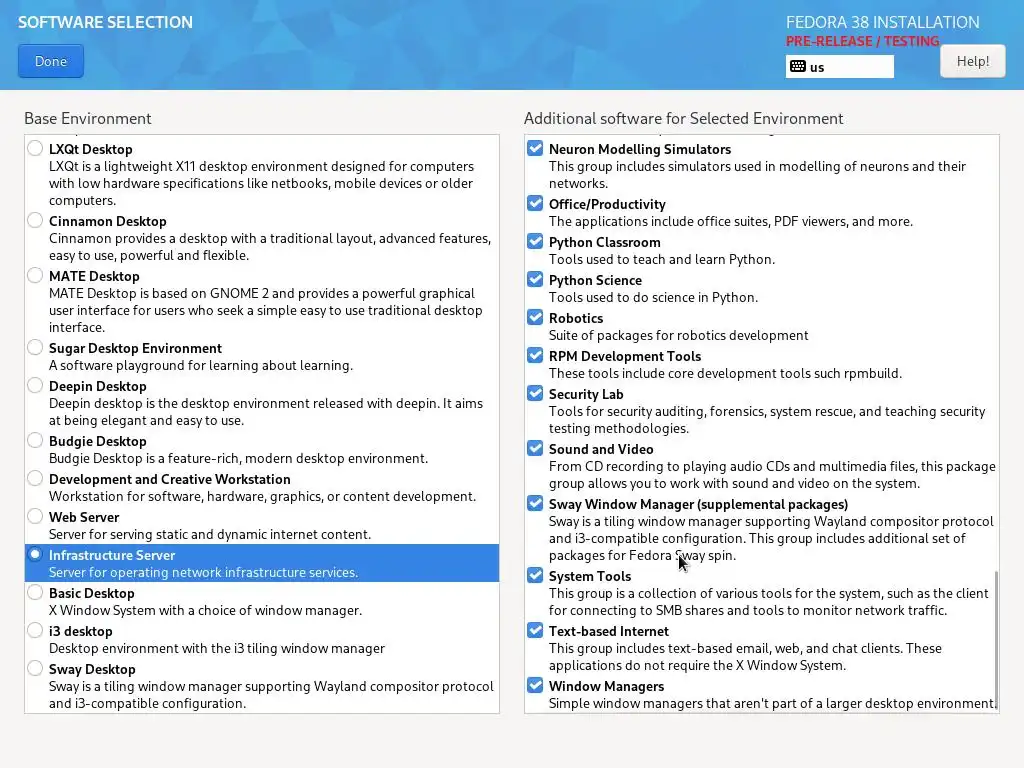Uncheck Window Managers checkbox

[535, 684]
